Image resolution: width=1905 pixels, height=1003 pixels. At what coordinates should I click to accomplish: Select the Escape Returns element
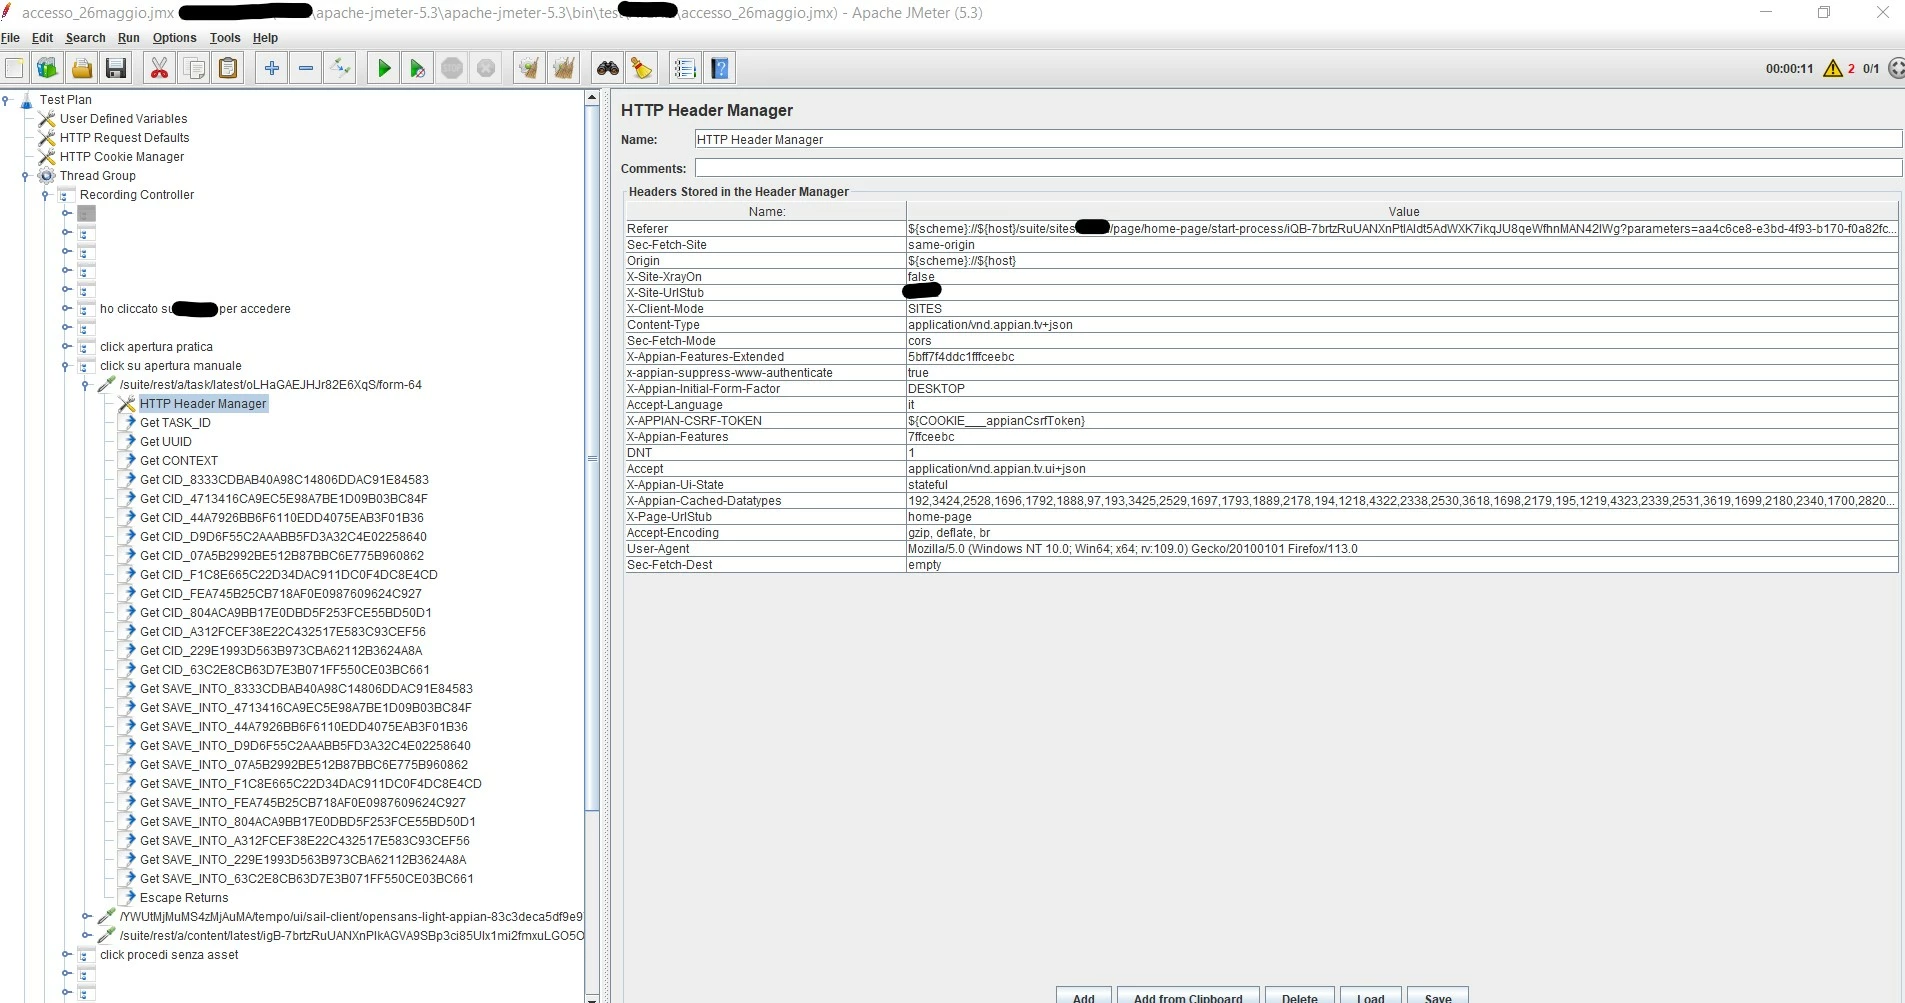184,898
